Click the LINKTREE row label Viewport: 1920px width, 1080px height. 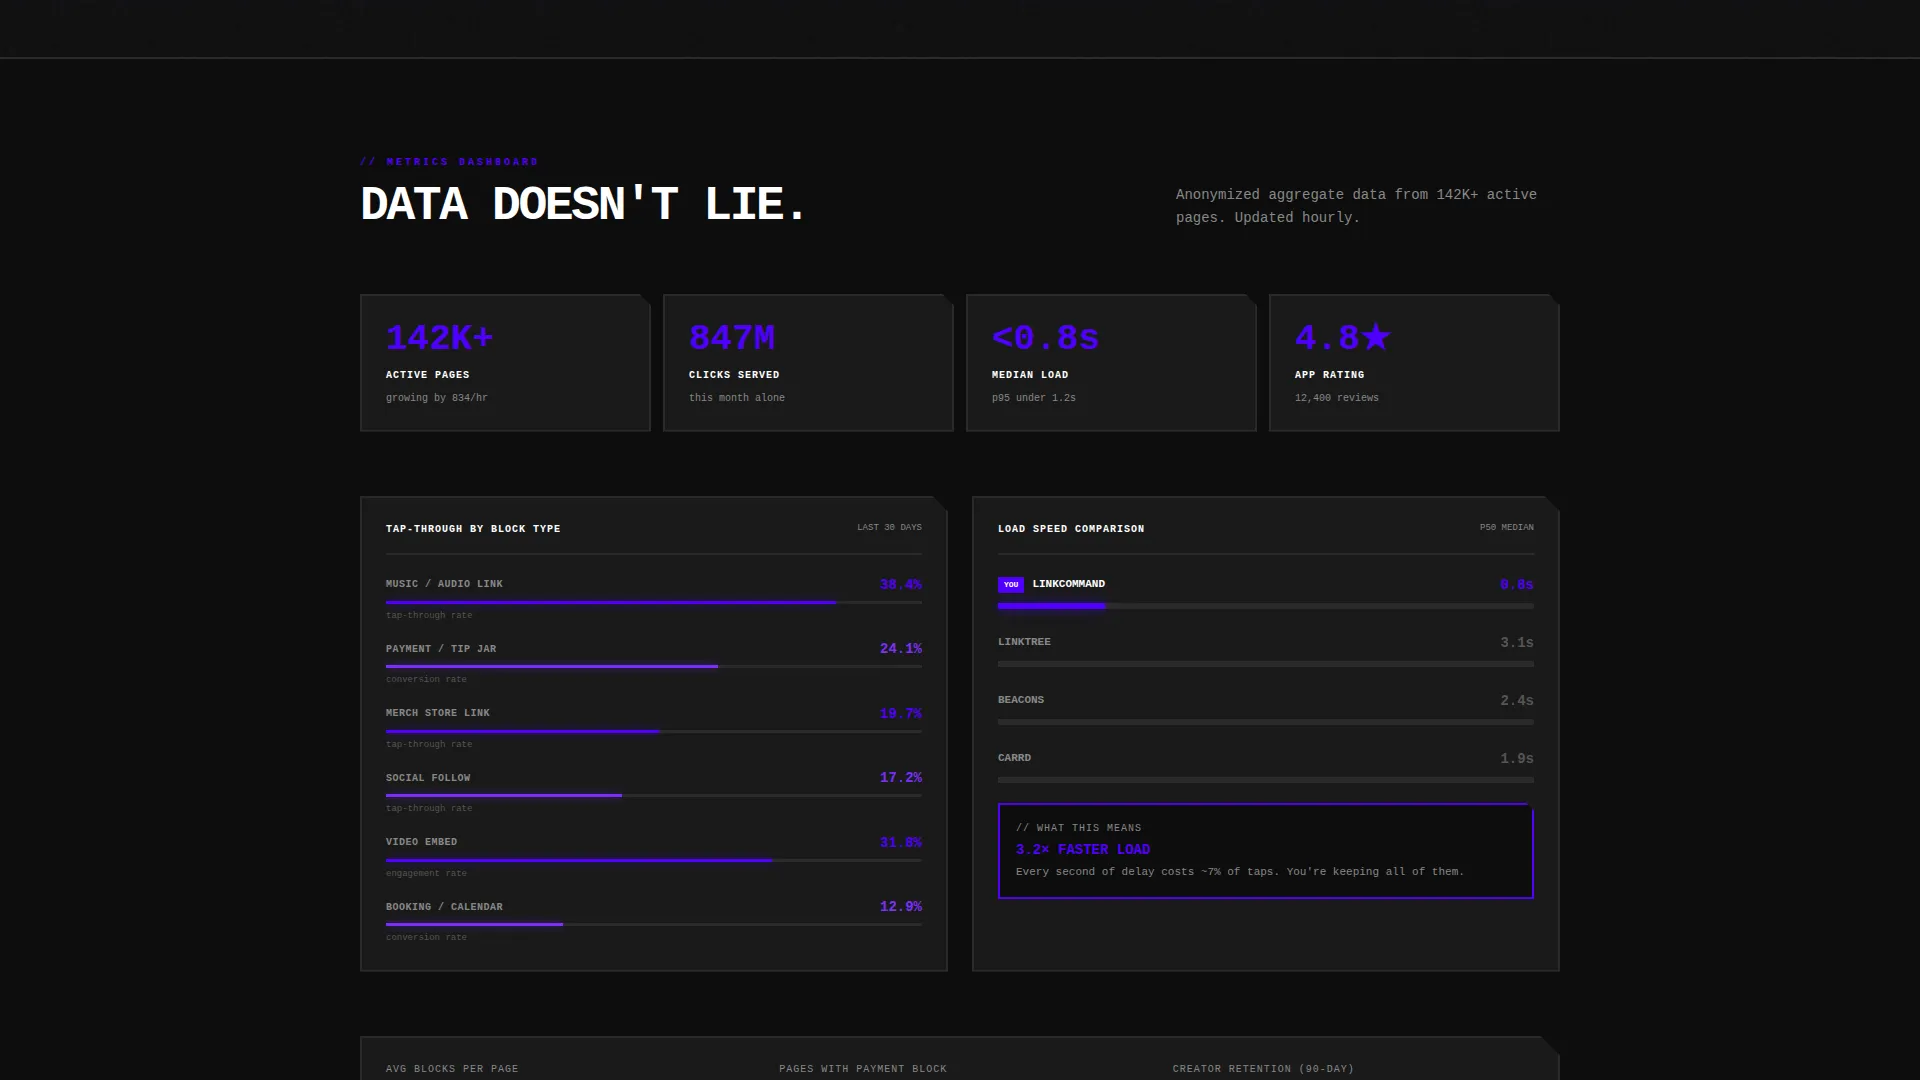coord(1024,641)
